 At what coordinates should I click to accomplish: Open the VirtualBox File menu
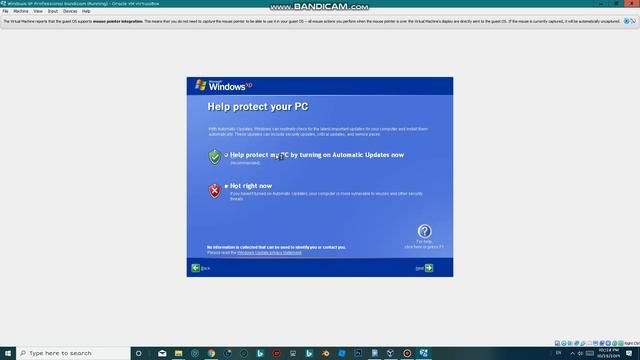[x=5, y=11]
